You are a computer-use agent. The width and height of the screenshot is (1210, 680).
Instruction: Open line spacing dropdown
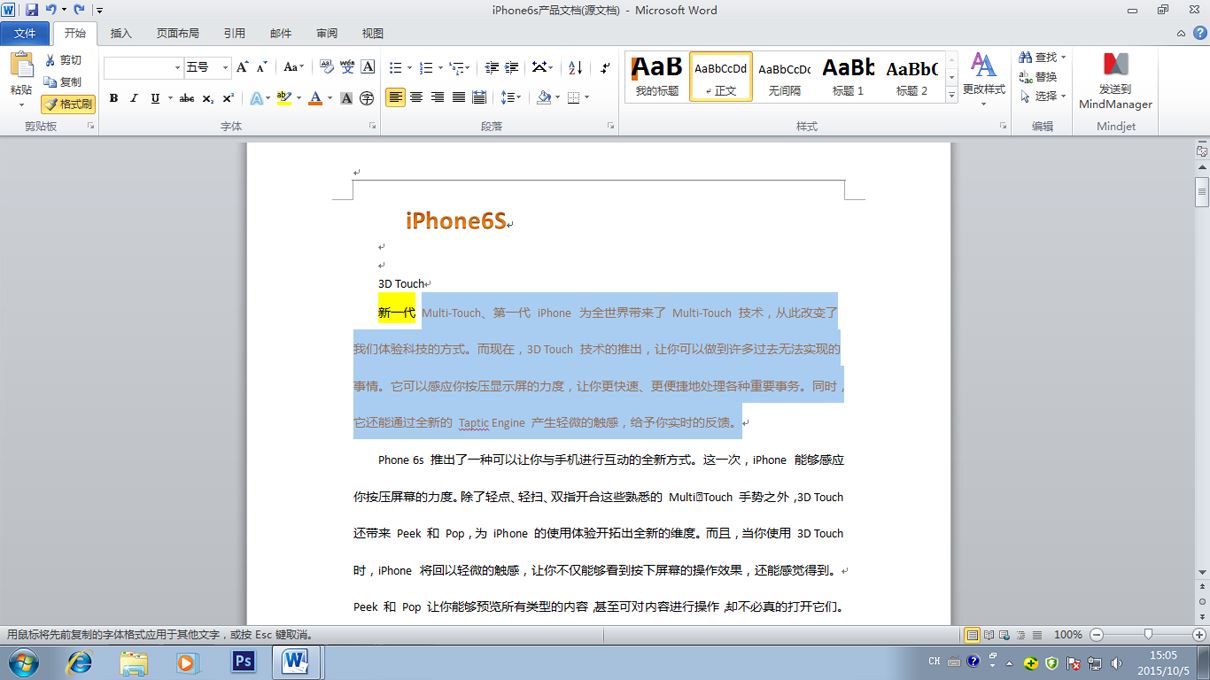click(510, 98)
